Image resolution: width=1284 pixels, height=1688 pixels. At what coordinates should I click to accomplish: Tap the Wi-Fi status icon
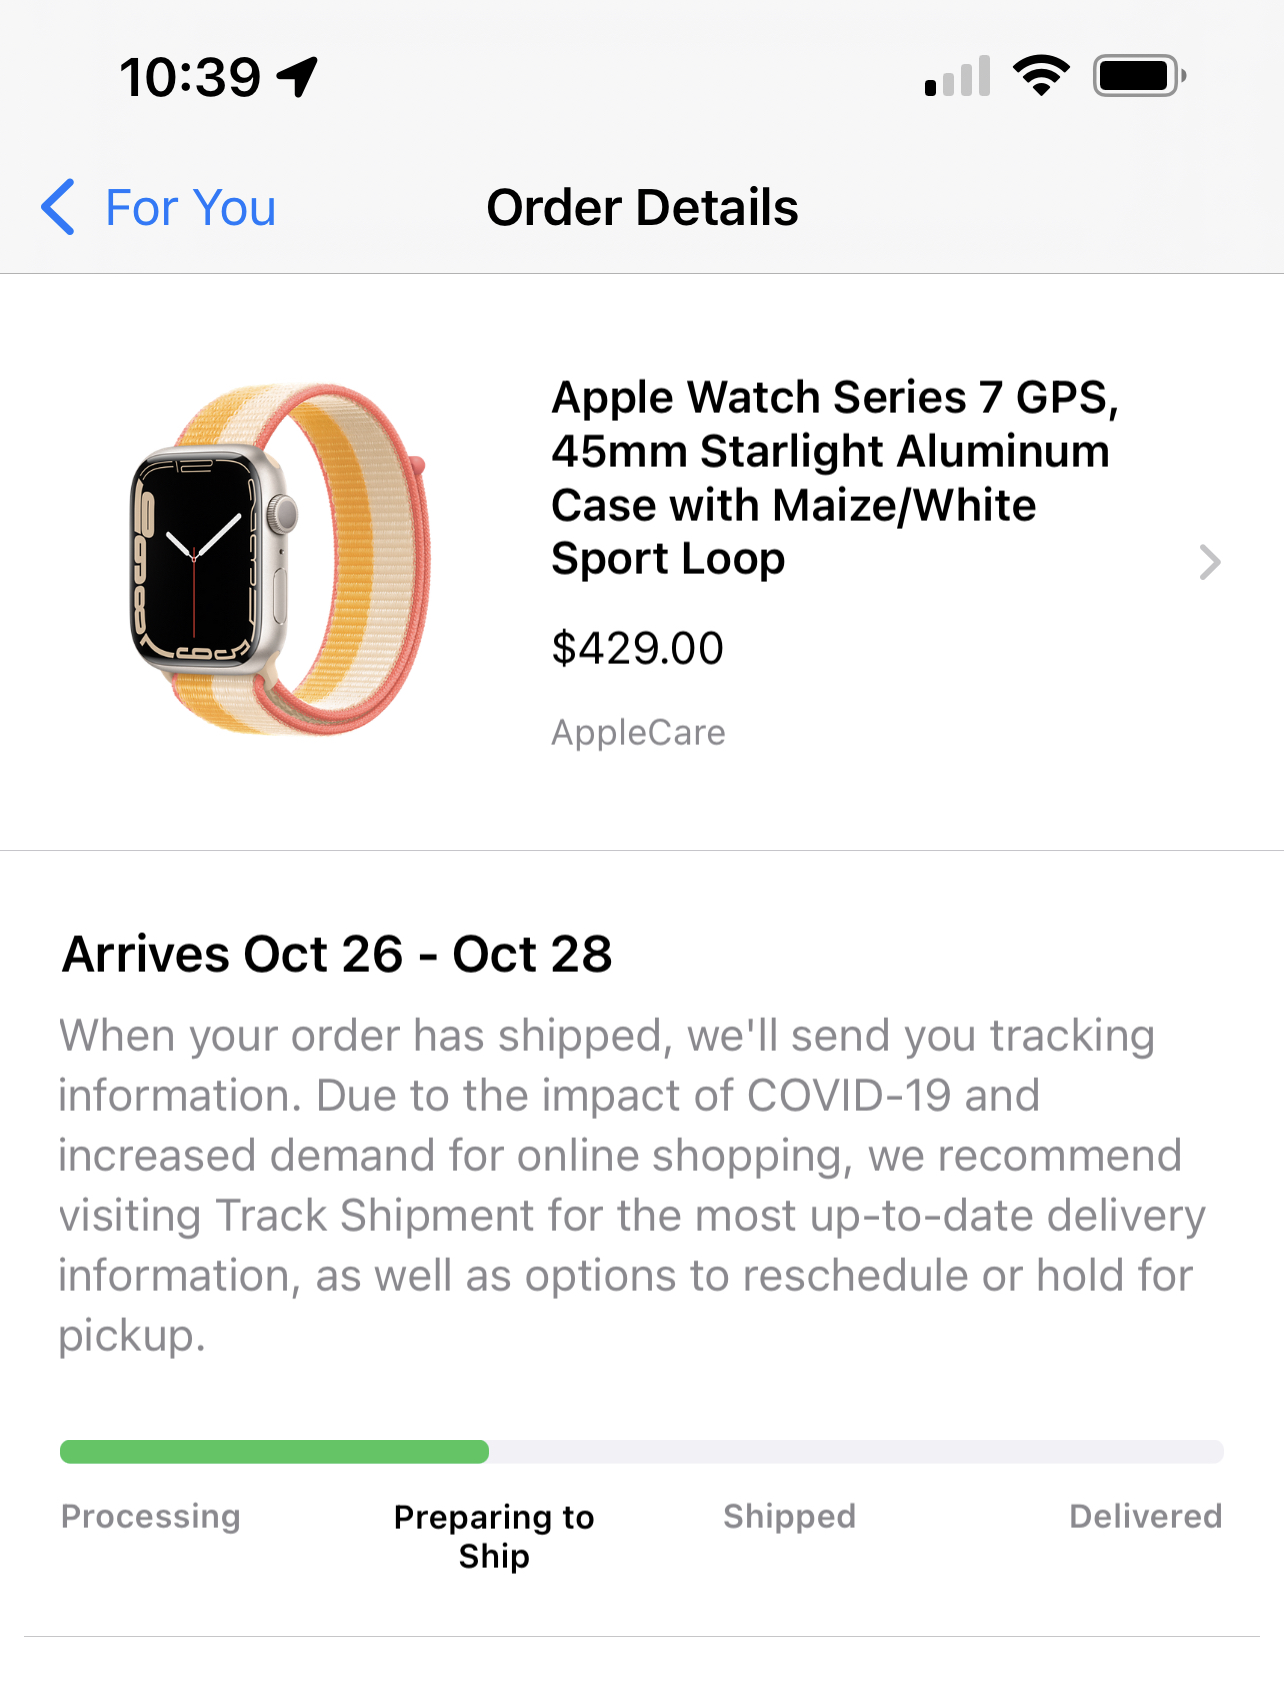(x=1041, y=76)
